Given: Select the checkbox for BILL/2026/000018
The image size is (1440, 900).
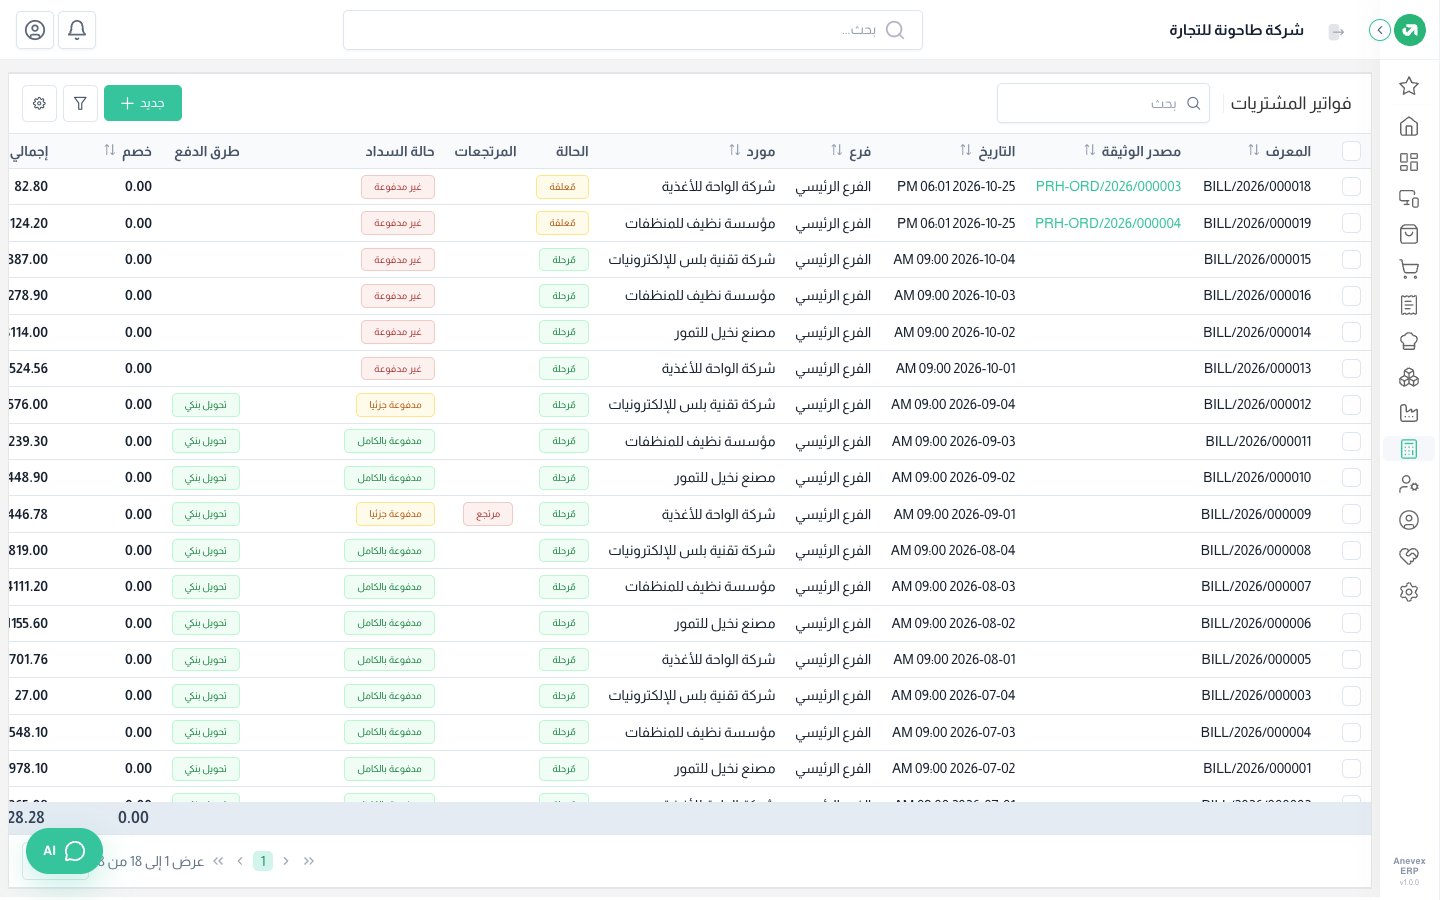Looking at the screenshot, I should [x=1352, y=187].
